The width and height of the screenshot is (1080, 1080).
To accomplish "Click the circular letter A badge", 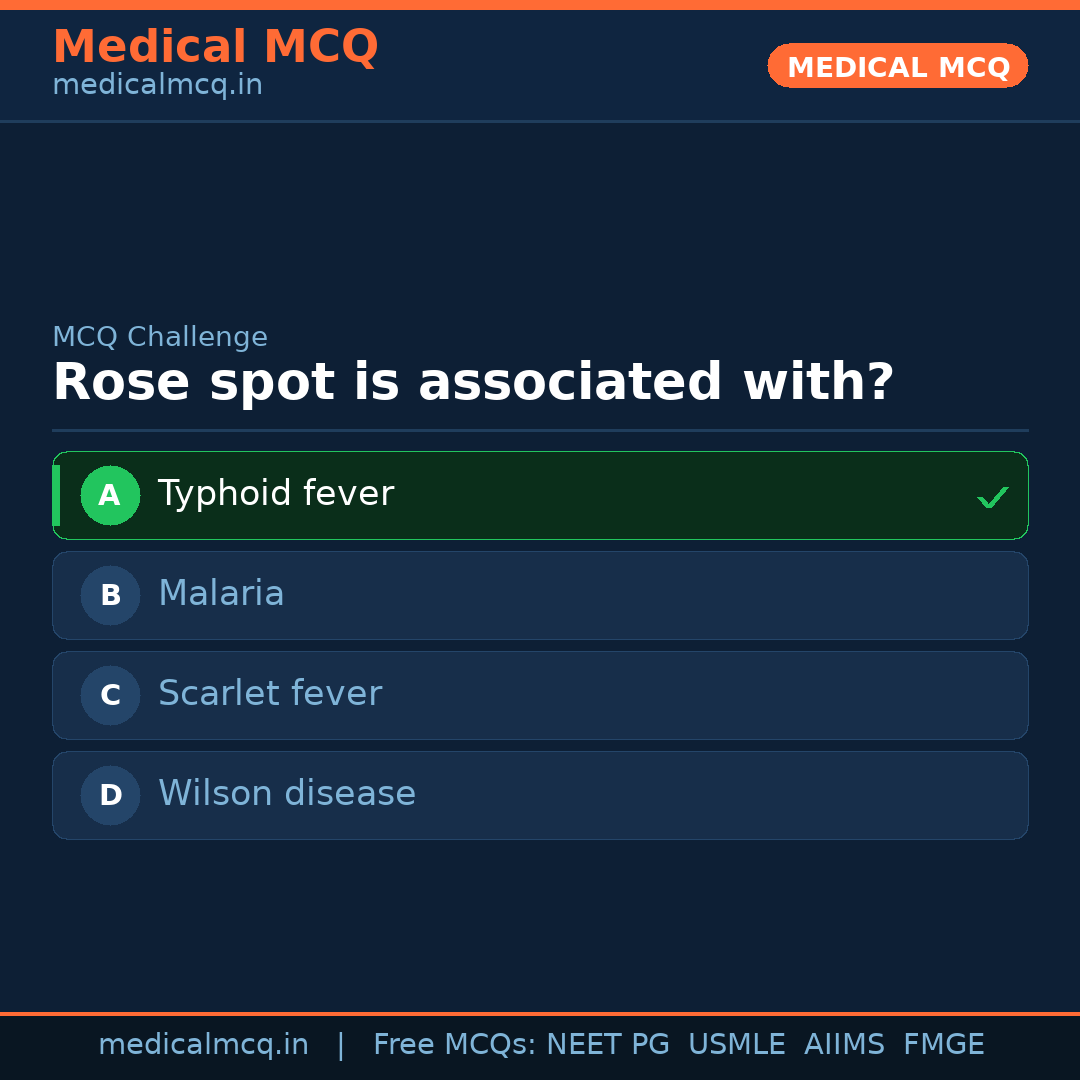I will 110,495.
